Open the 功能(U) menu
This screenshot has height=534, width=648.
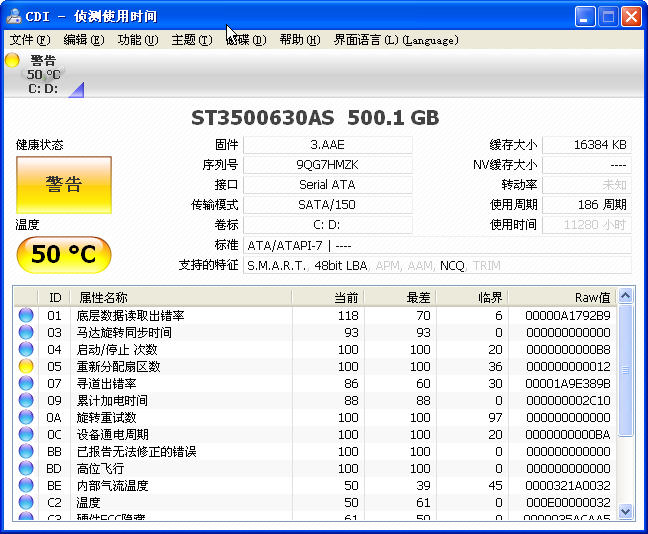point(137,40)
